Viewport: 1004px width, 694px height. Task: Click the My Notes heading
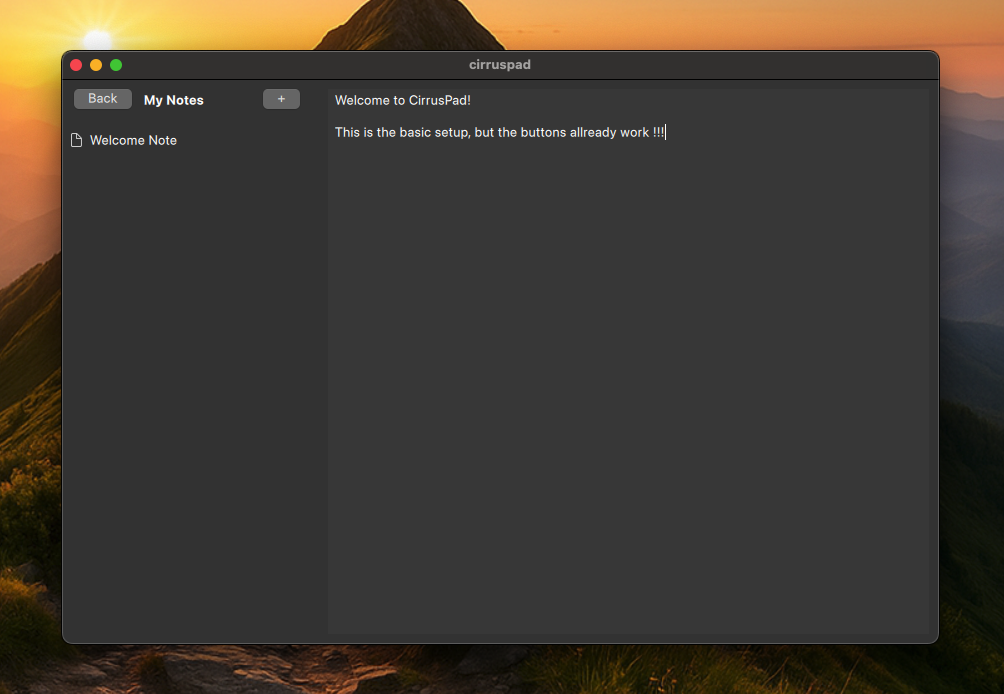(x=173, y=100)
